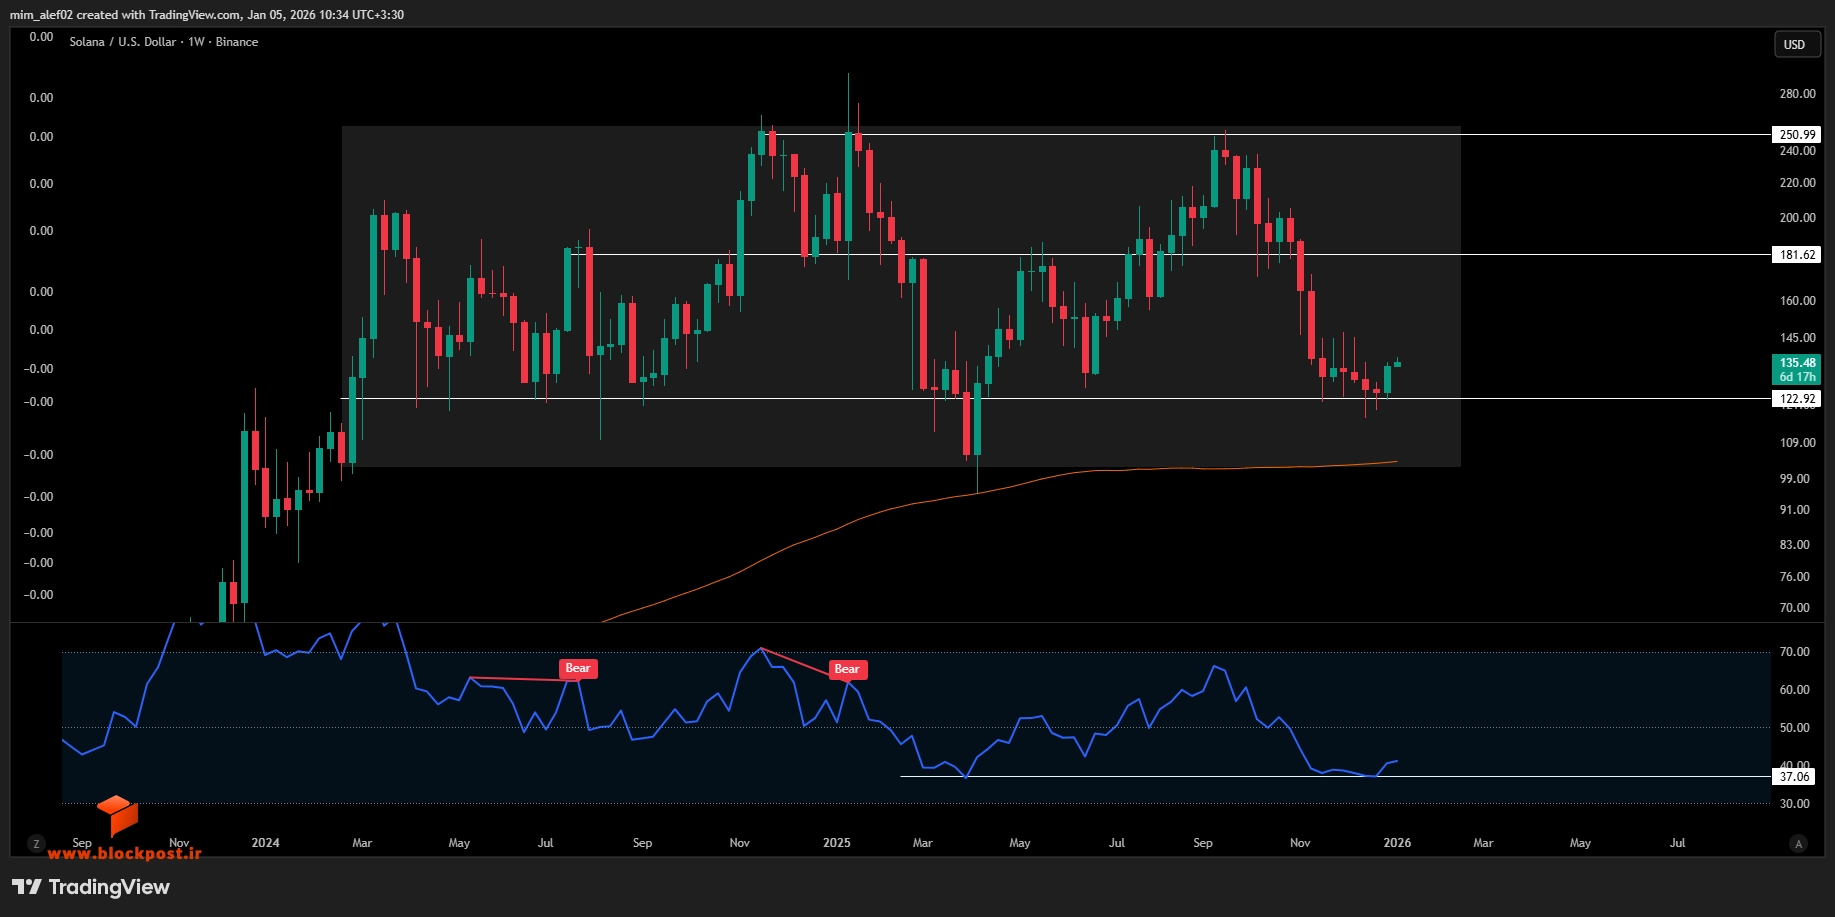Screen dimensions: 1835x917
Task: Click the current price label 135.48
Action: coord(1797,370)
